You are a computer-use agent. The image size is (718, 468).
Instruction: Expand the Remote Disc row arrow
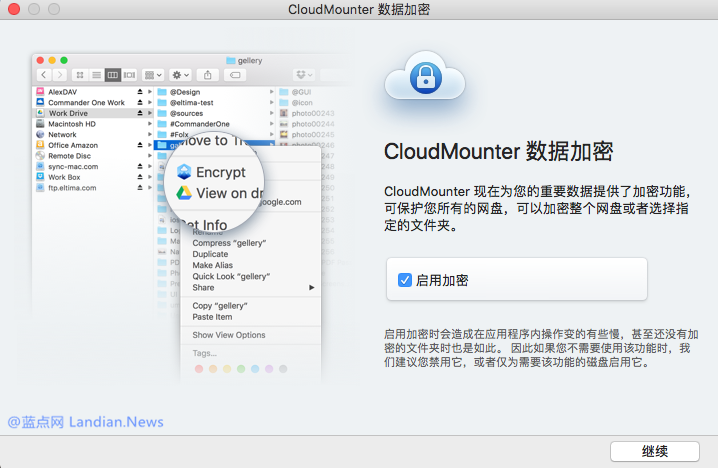150,156
